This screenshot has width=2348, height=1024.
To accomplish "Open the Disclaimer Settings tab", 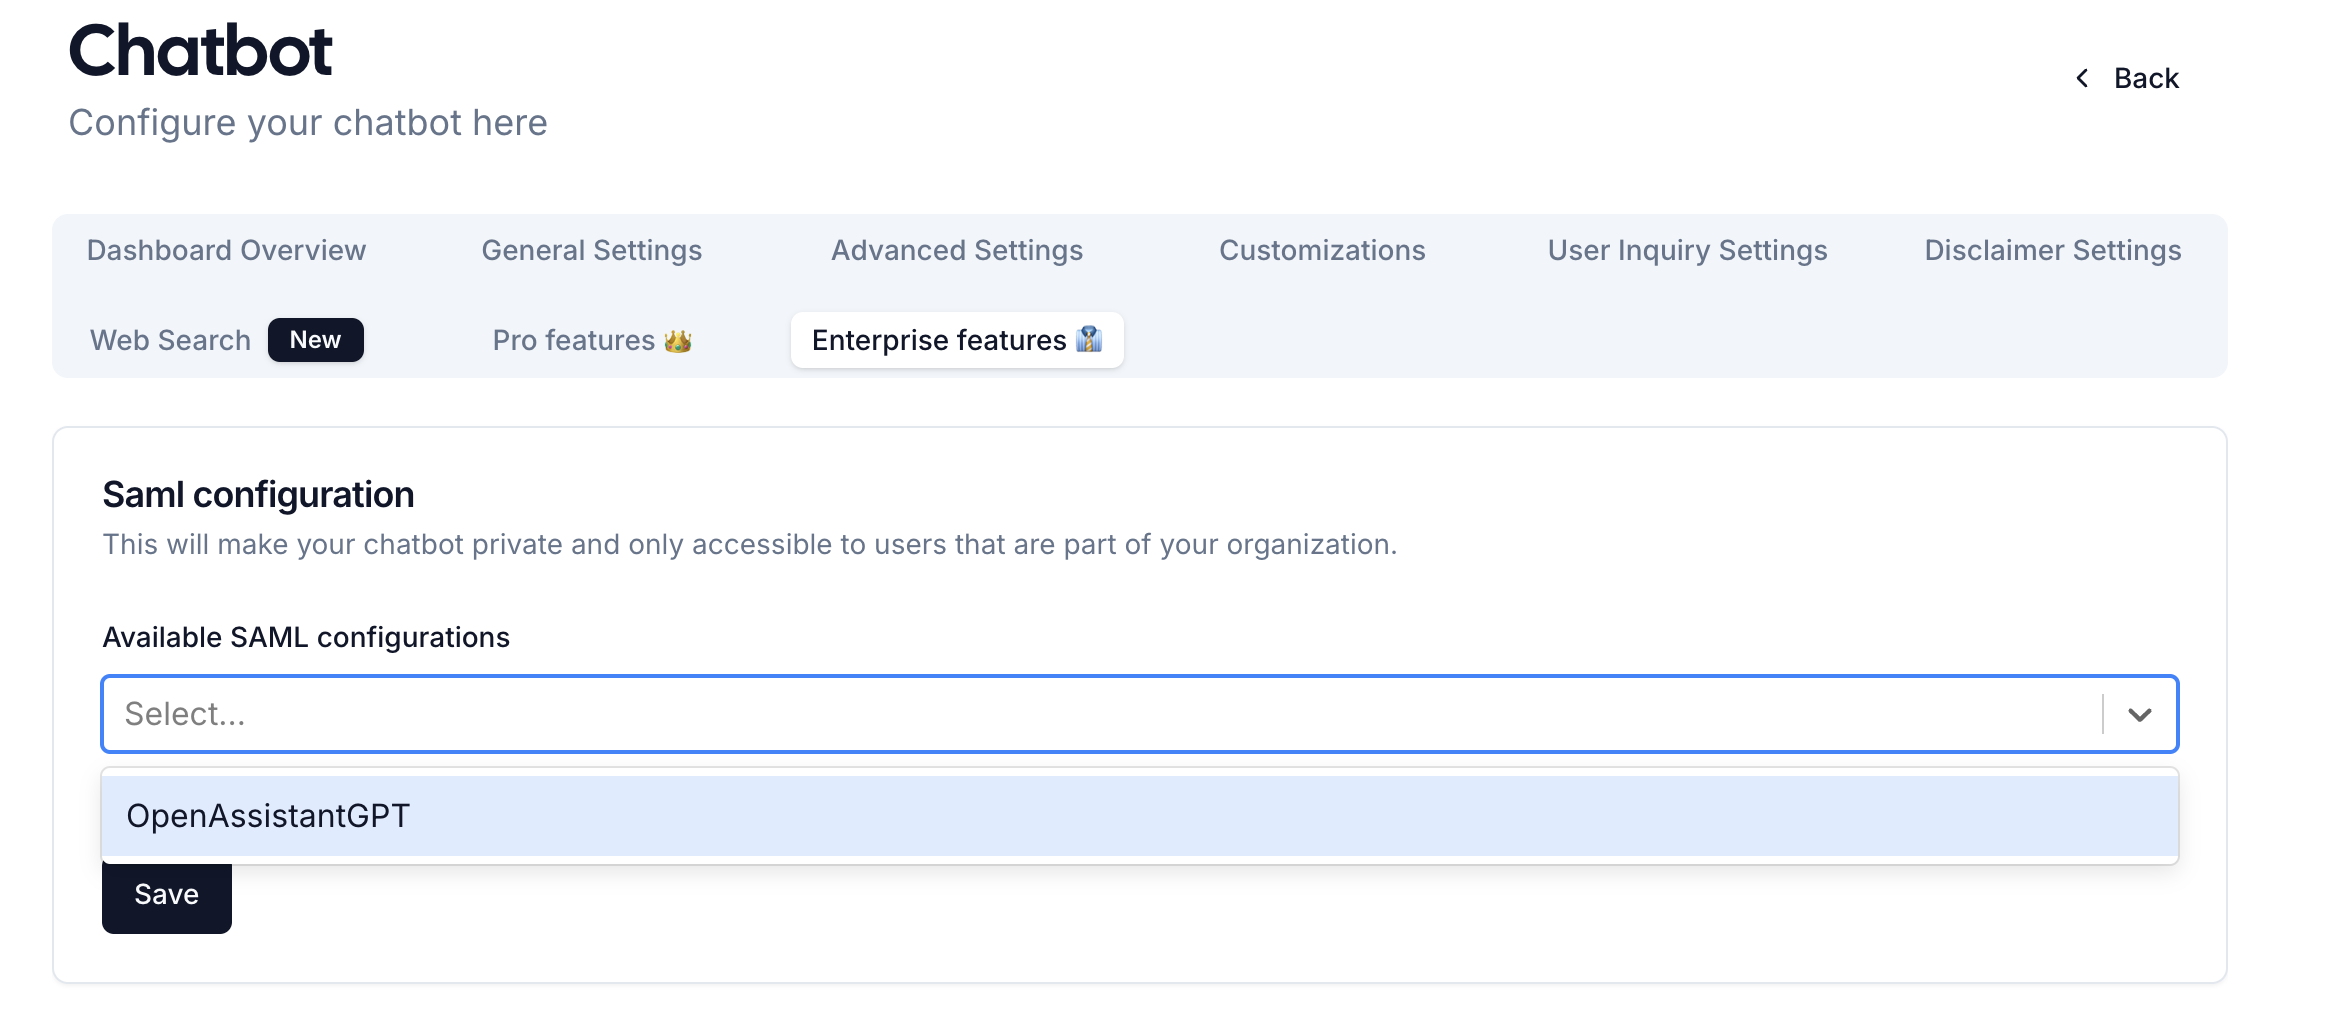I will tap(2052, 250).
